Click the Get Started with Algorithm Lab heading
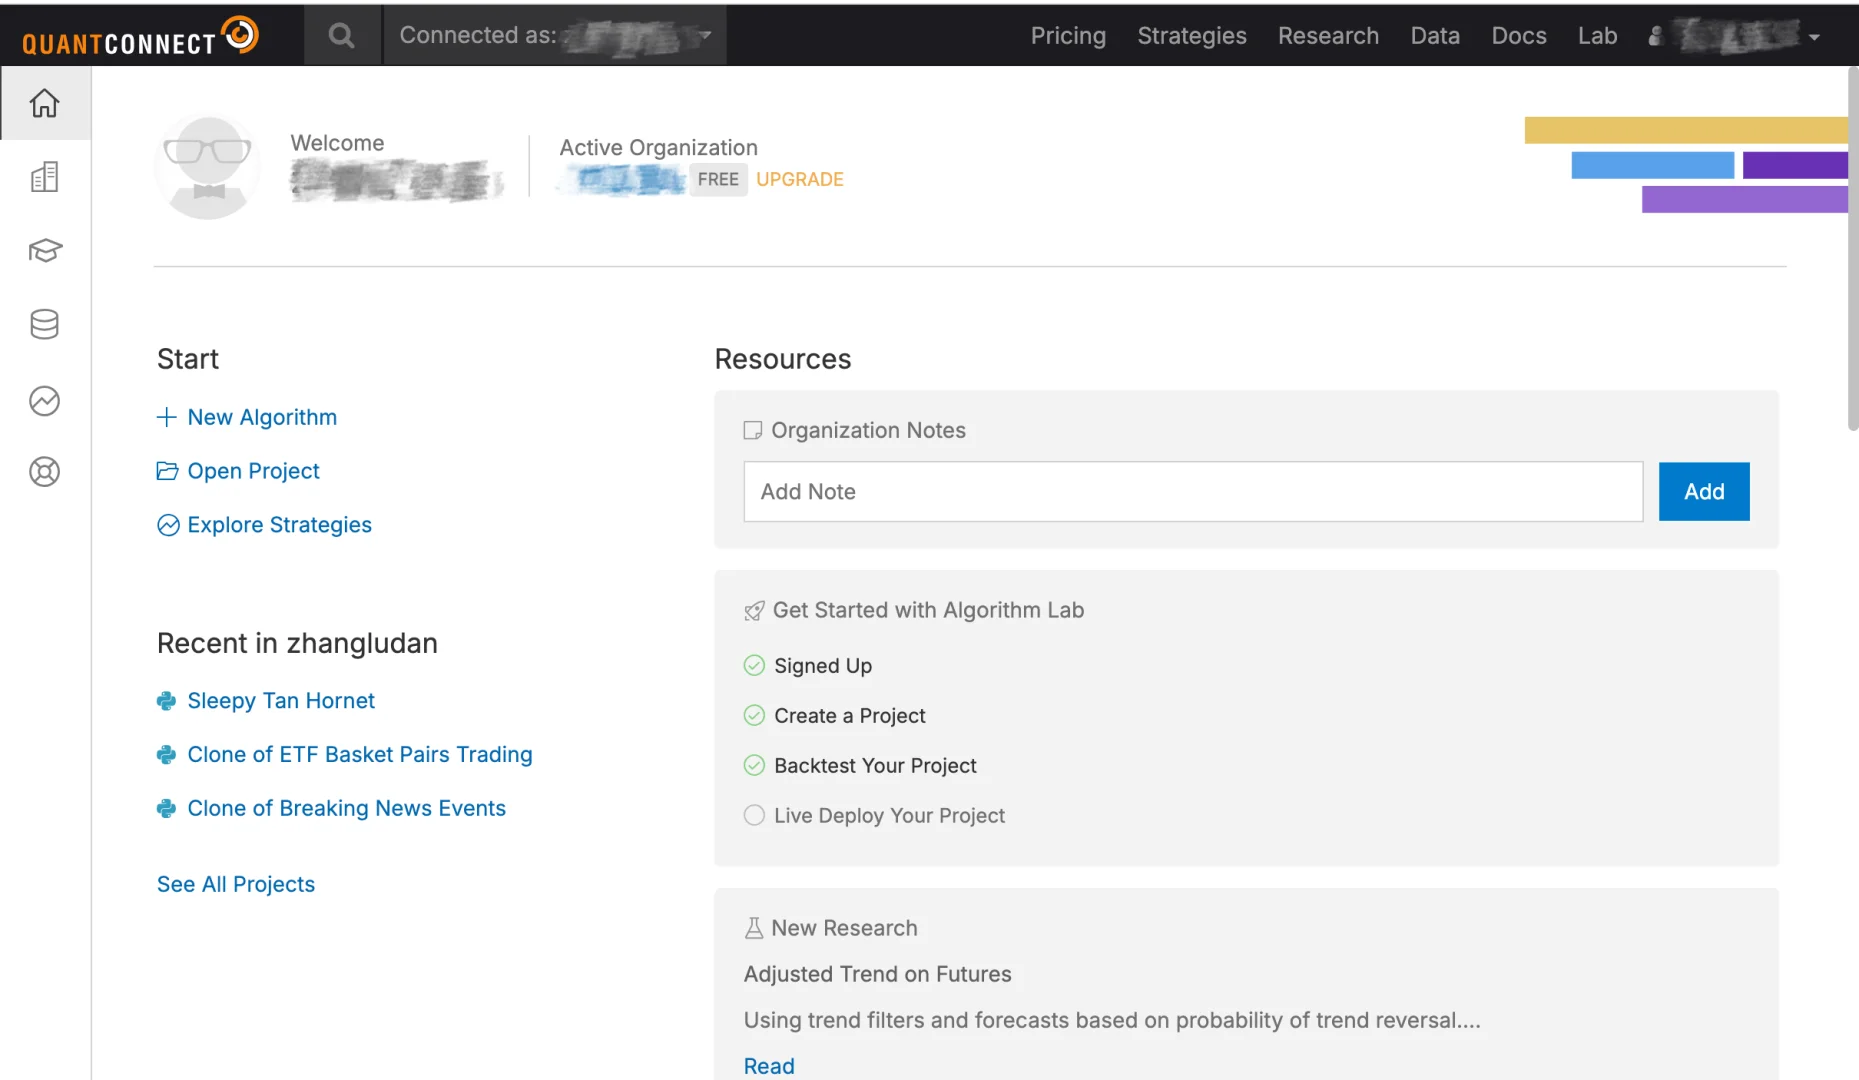 928,611
